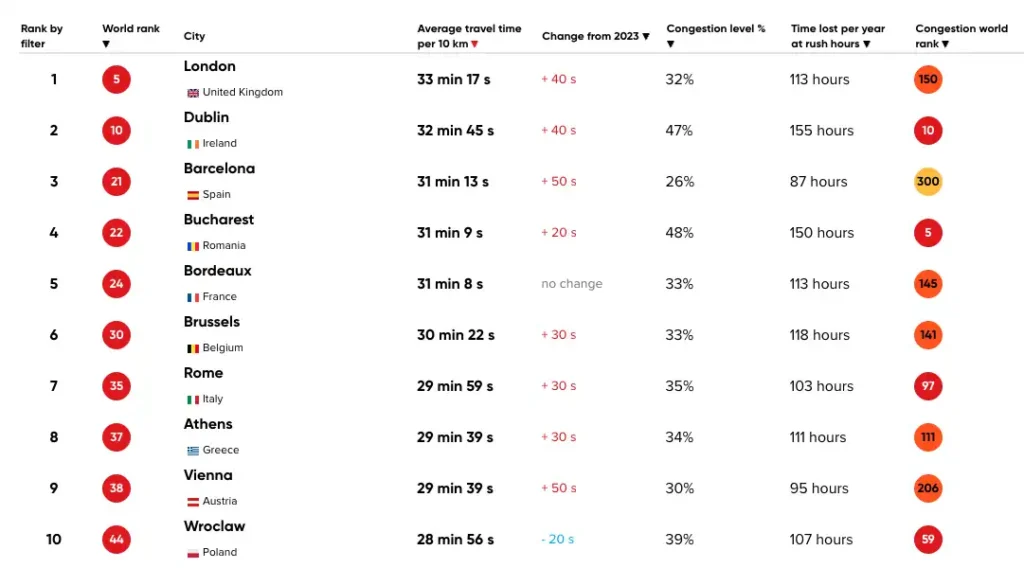Open the Dublin city entry
This screenshot has height=568, width=1024.
coord(206,118)
